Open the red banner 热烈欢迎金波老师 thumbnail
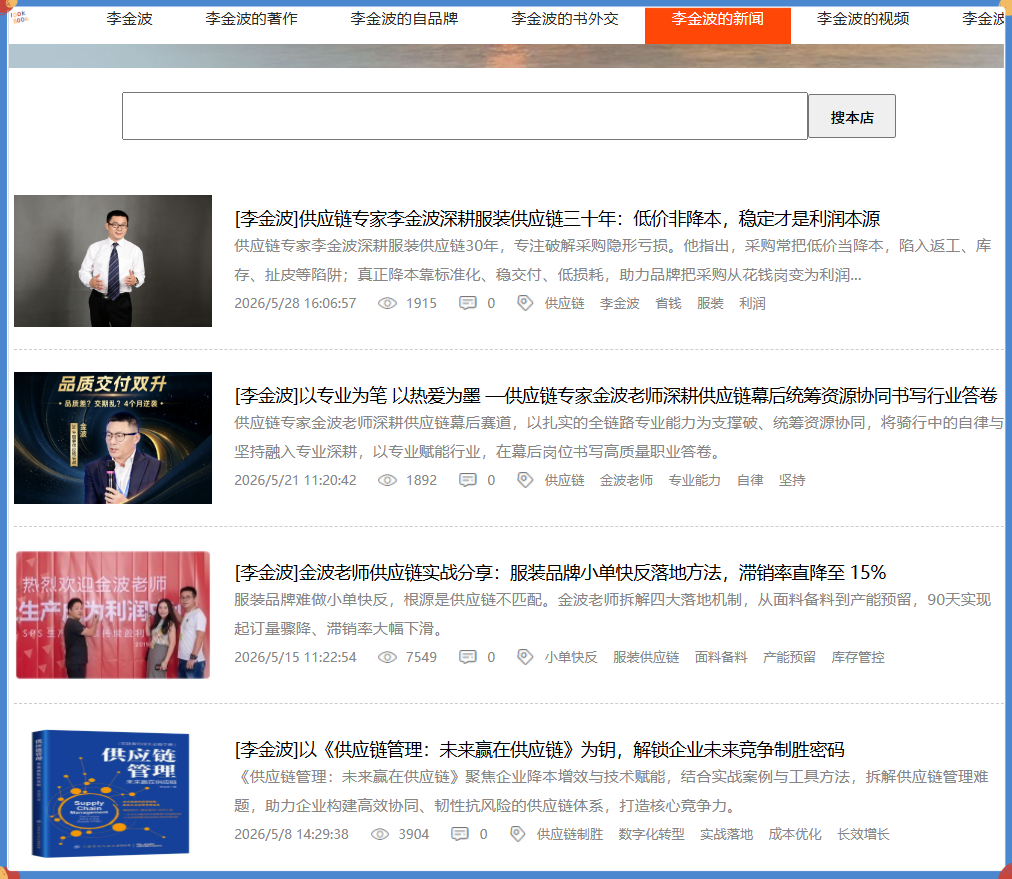1012x879 pixels. tap(113, 614)
